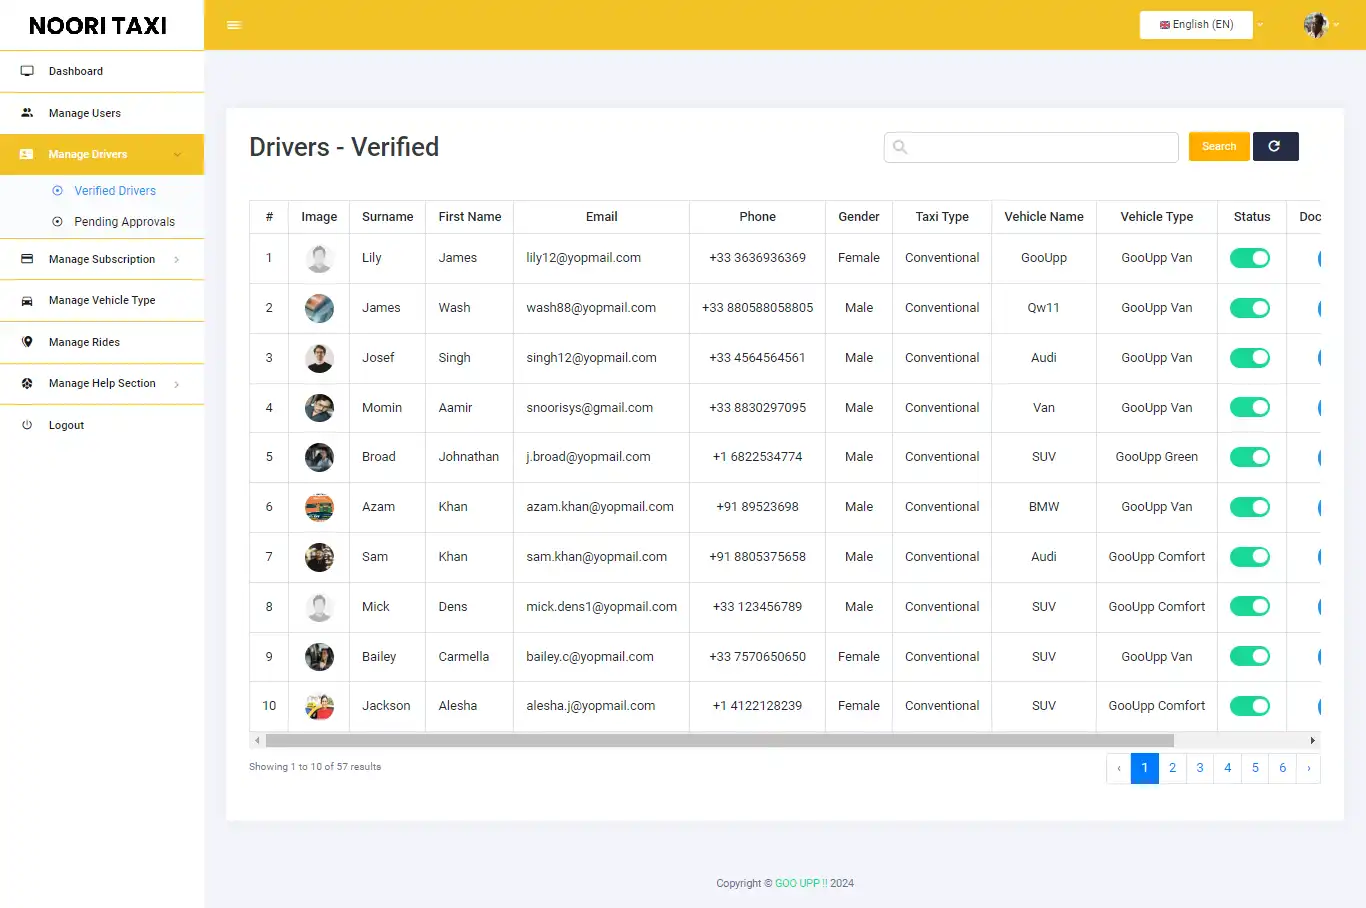1366x908 pixels.
Task: Click the Manage Vehicle Type car icon
Action: [x=27, y=300]
